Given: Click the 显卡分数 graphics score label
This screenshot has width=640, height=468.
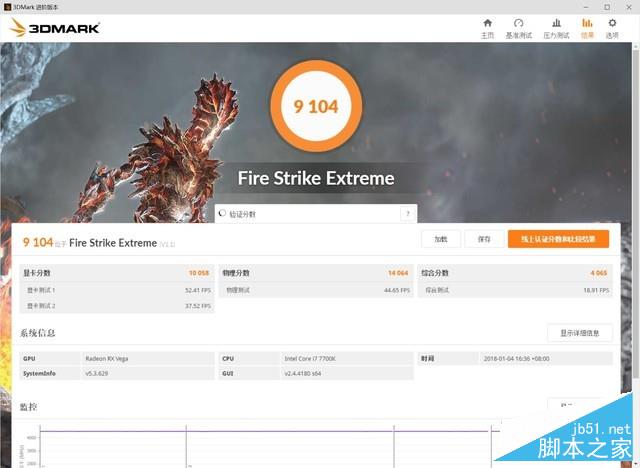Looking at the screenshot, I should [37, 273].
